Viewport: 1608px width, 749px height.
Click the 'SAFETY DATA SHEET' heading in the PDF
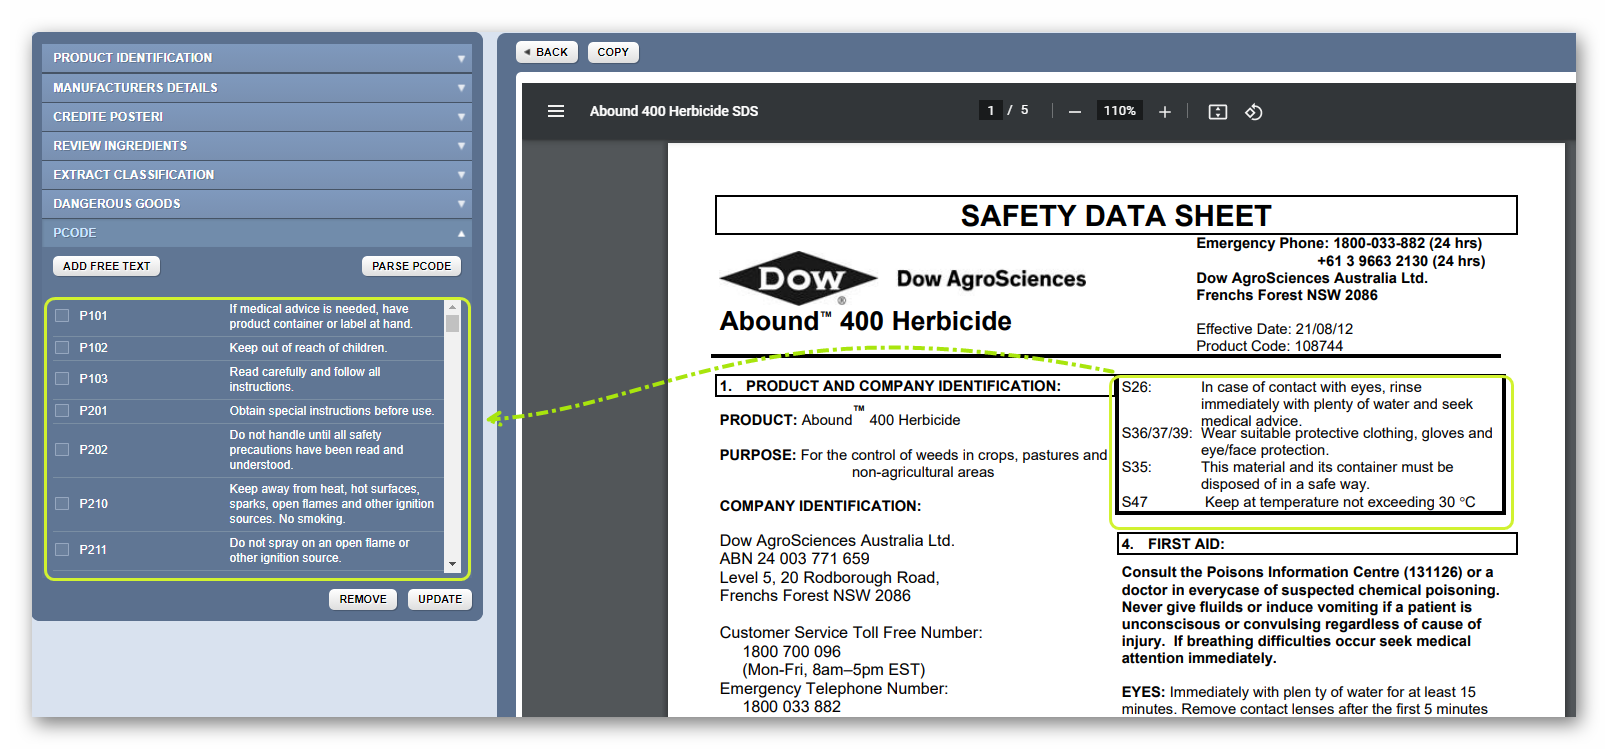(x=1116, y=216)
